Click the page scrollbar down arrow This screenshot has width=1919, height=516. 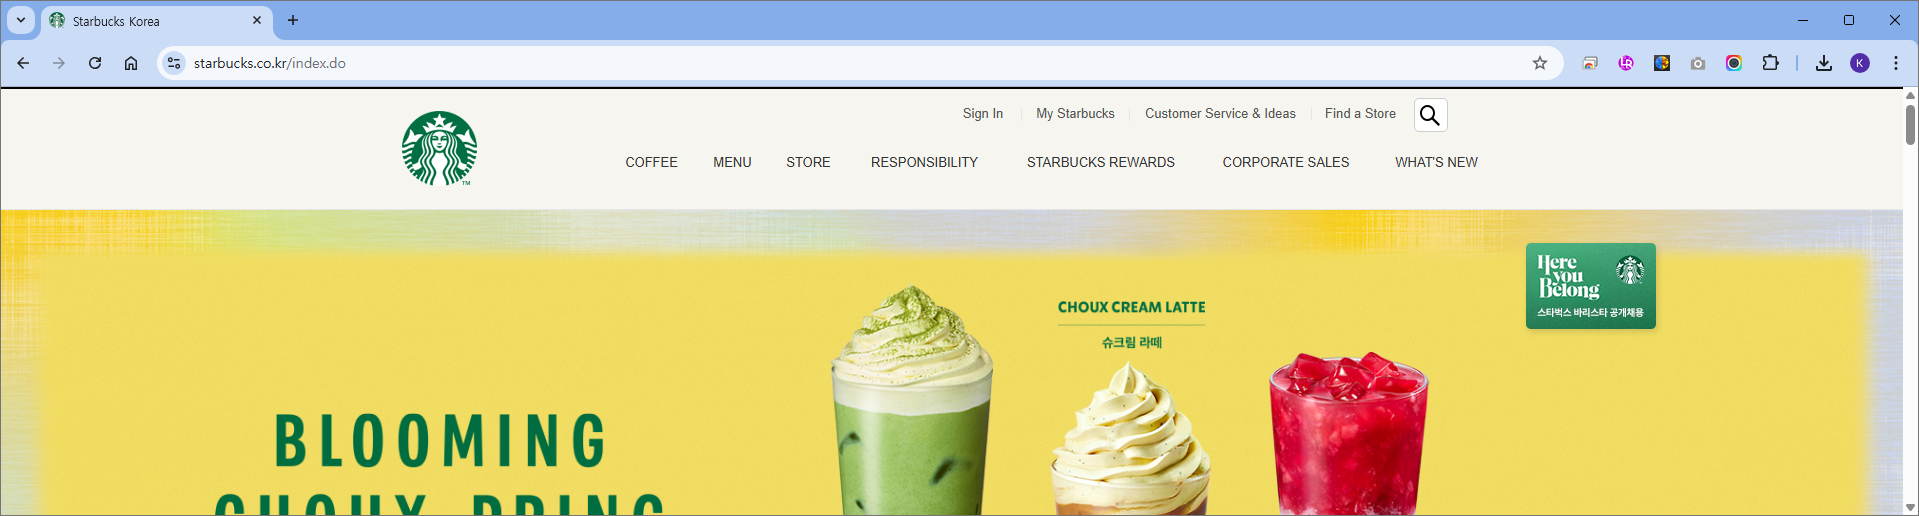tap(1910, 508)
